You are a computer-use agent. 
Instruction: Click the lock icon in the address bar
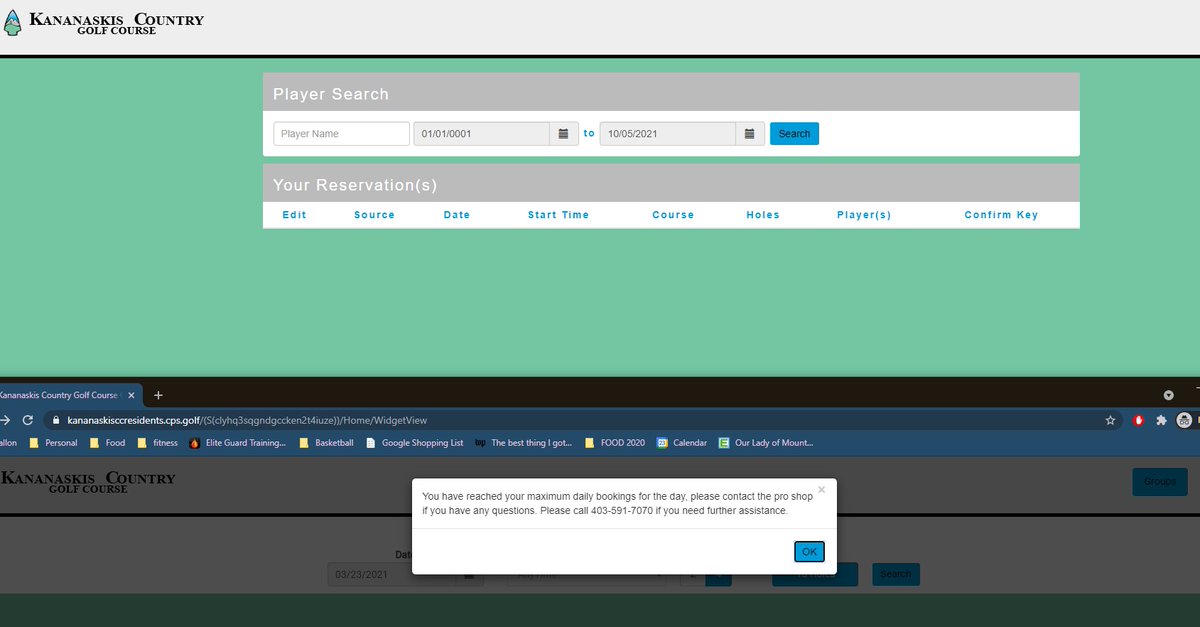(56, 421)
